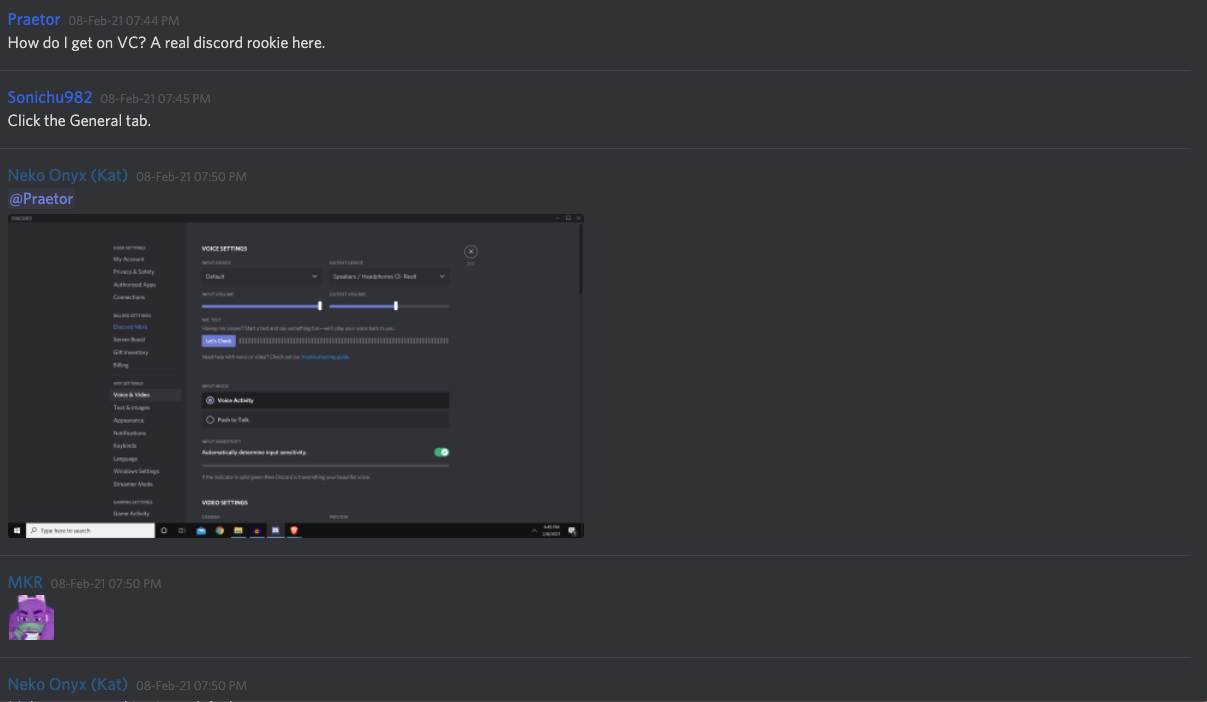Open Task View from the taskbar
The image size is (1207, 702).
[x=181, y=530]
